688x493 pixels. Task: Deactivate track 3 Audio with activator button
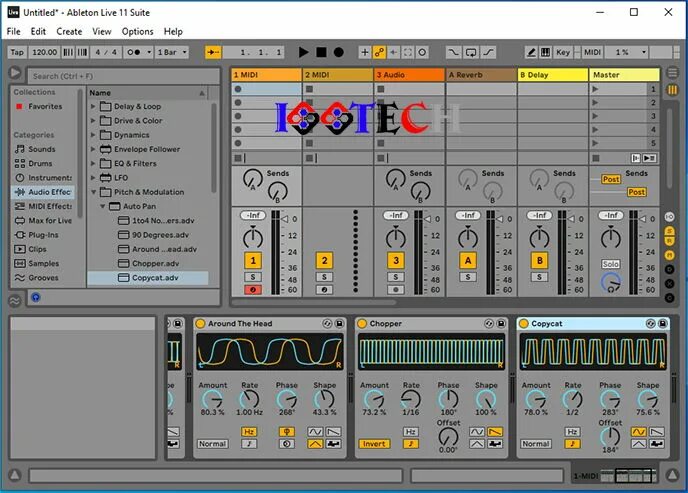396,261
